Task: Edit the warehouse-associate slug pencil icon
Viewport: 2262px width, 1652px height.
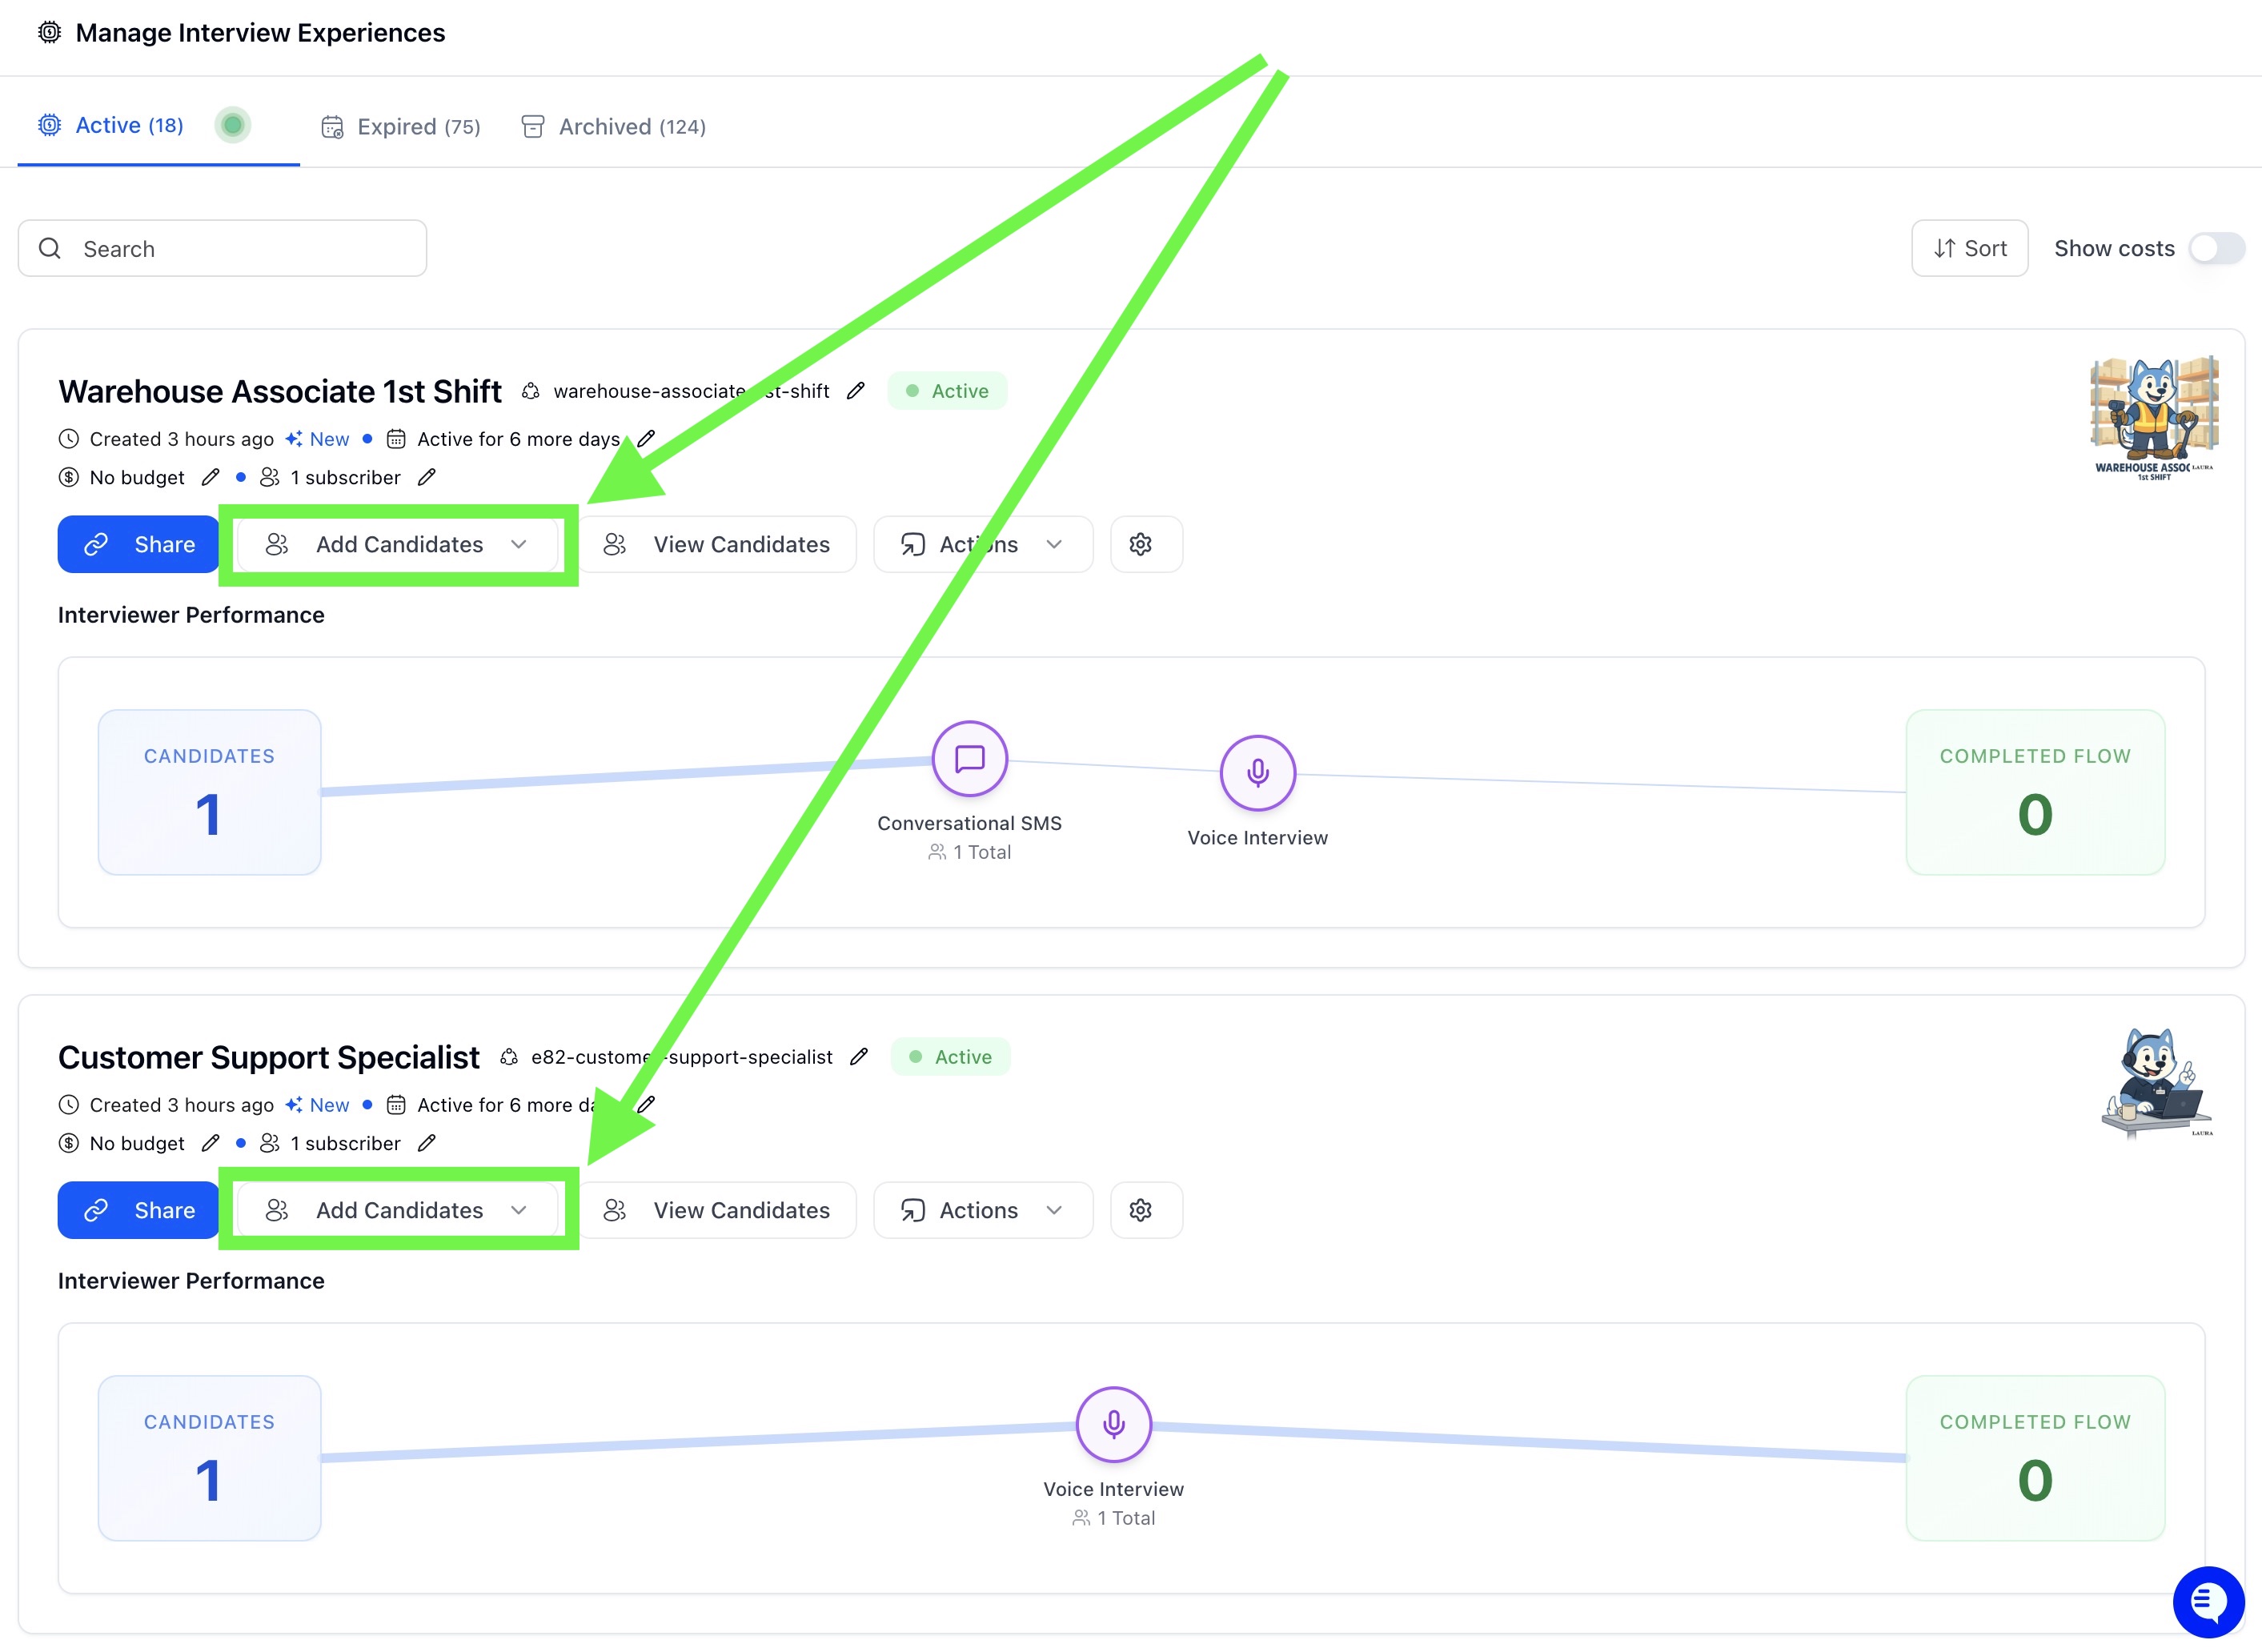Action: point(855,391)
